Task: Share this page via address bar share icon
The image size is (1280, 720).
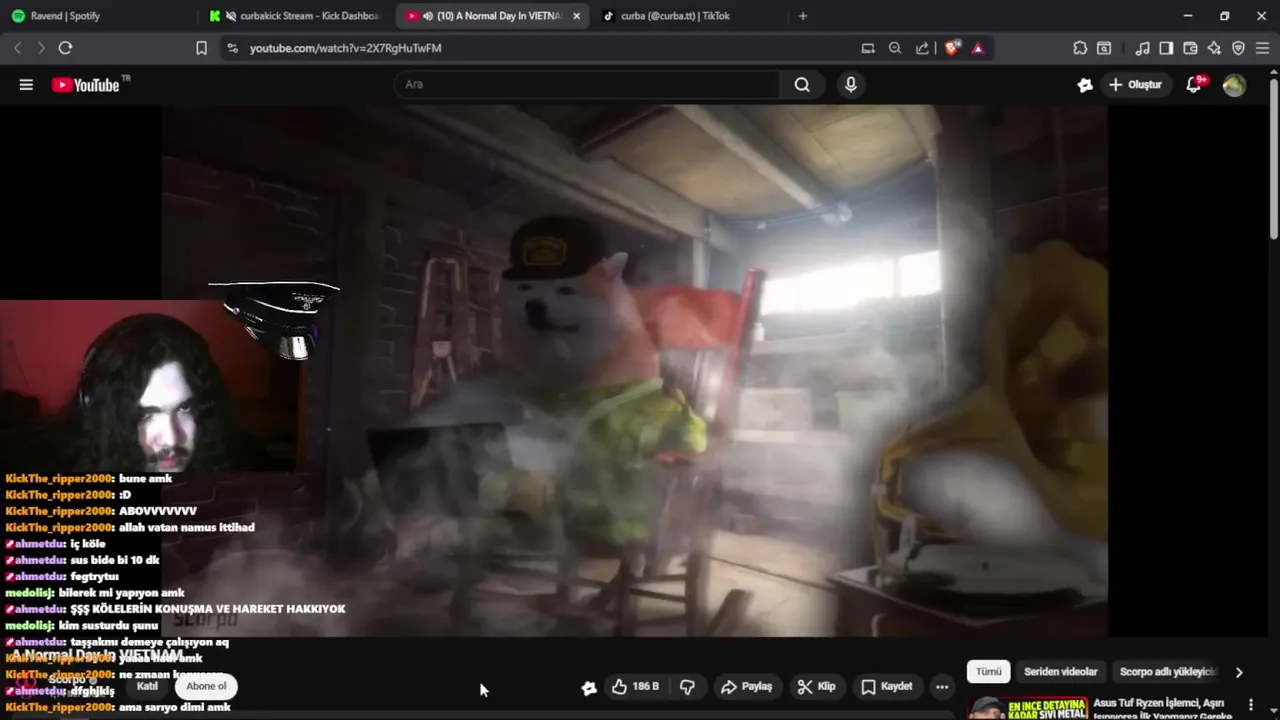Action: click(x=922, y=48)
